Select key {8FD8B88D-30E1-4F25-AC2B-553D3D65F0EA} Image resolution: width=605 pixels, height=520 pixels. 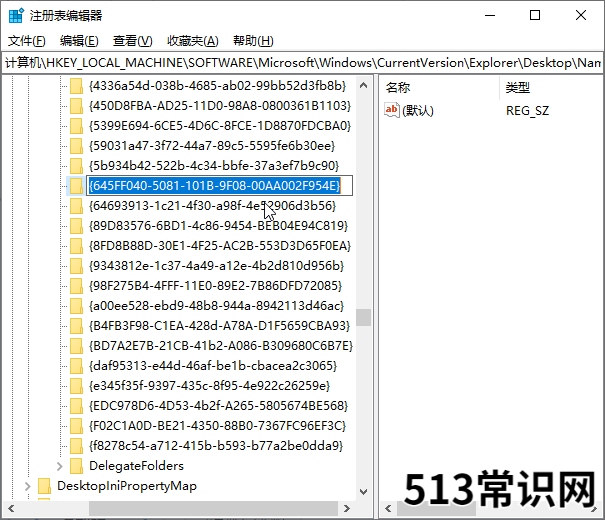tap(220, 246)
